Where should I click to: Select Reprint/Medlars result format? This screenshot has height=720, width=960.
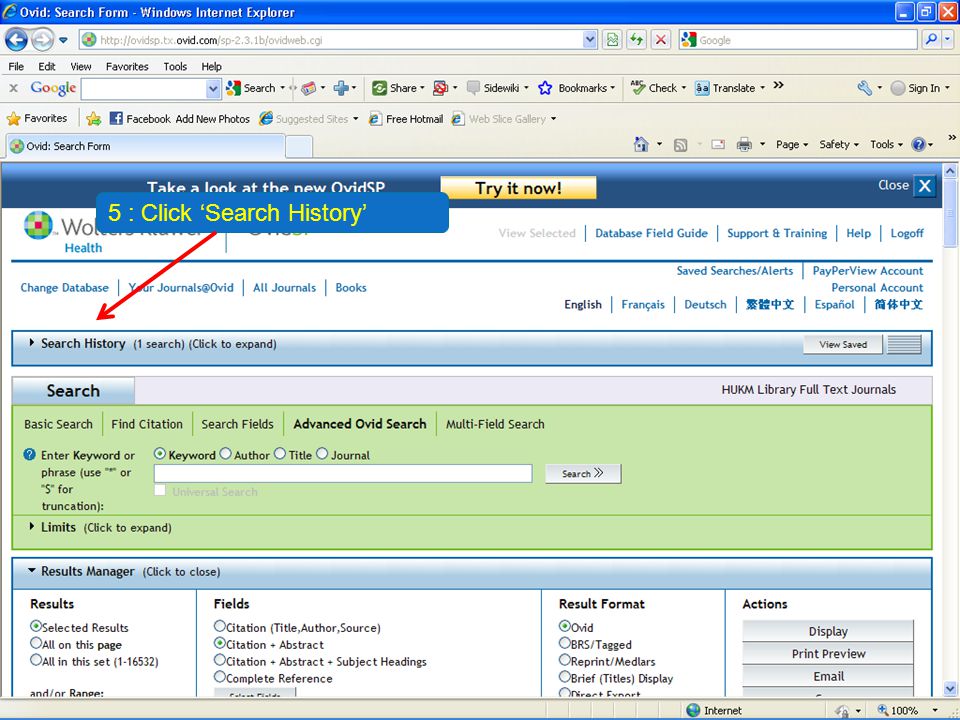(564, 660)
